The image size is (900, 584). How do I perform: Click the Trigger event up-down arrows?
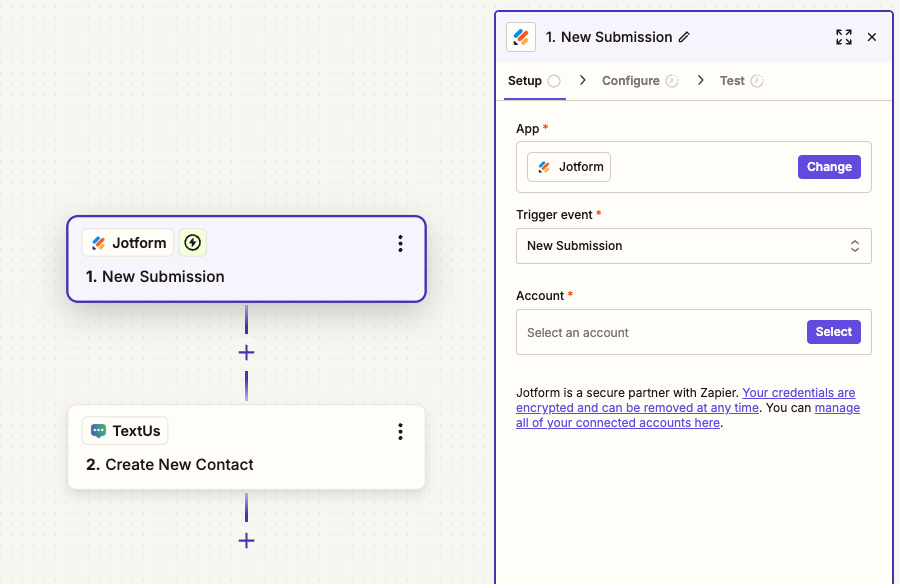[x=854, y=246]
